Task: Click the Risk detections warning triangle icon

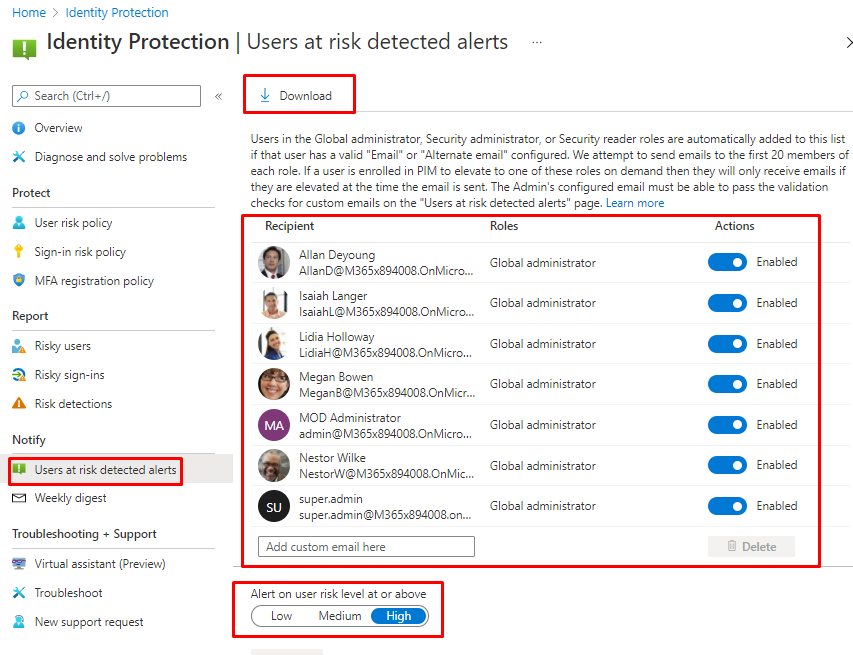Action: click(x=18, y=404)
